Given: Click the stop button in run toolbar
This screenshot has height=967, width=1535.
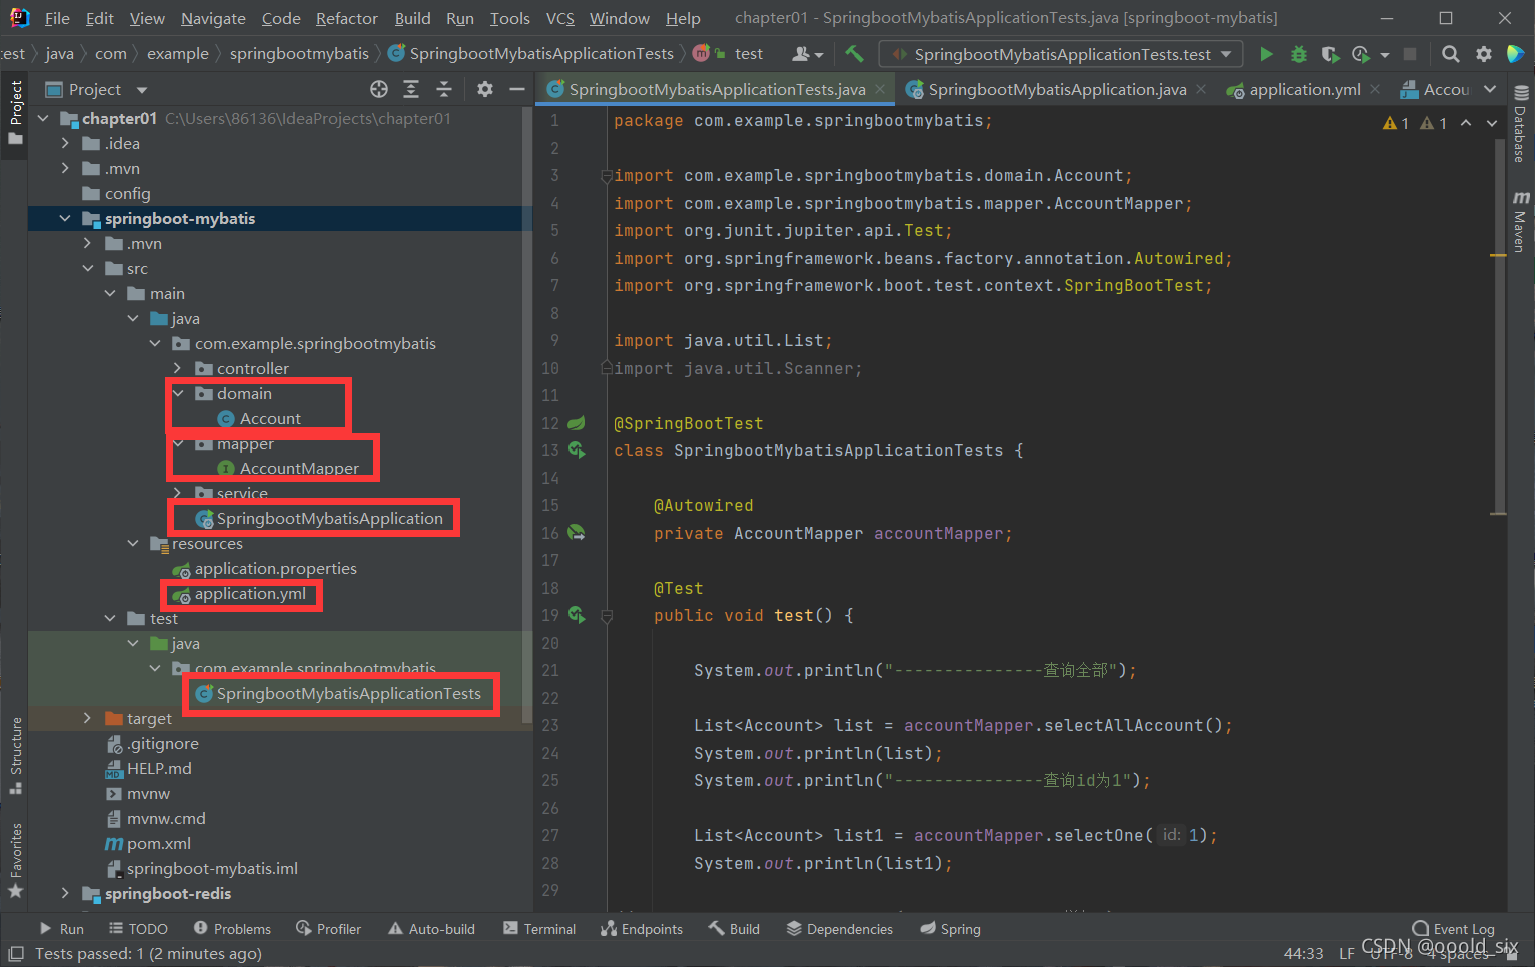Looking at the screenshot, I should [x=1410, y=54].
